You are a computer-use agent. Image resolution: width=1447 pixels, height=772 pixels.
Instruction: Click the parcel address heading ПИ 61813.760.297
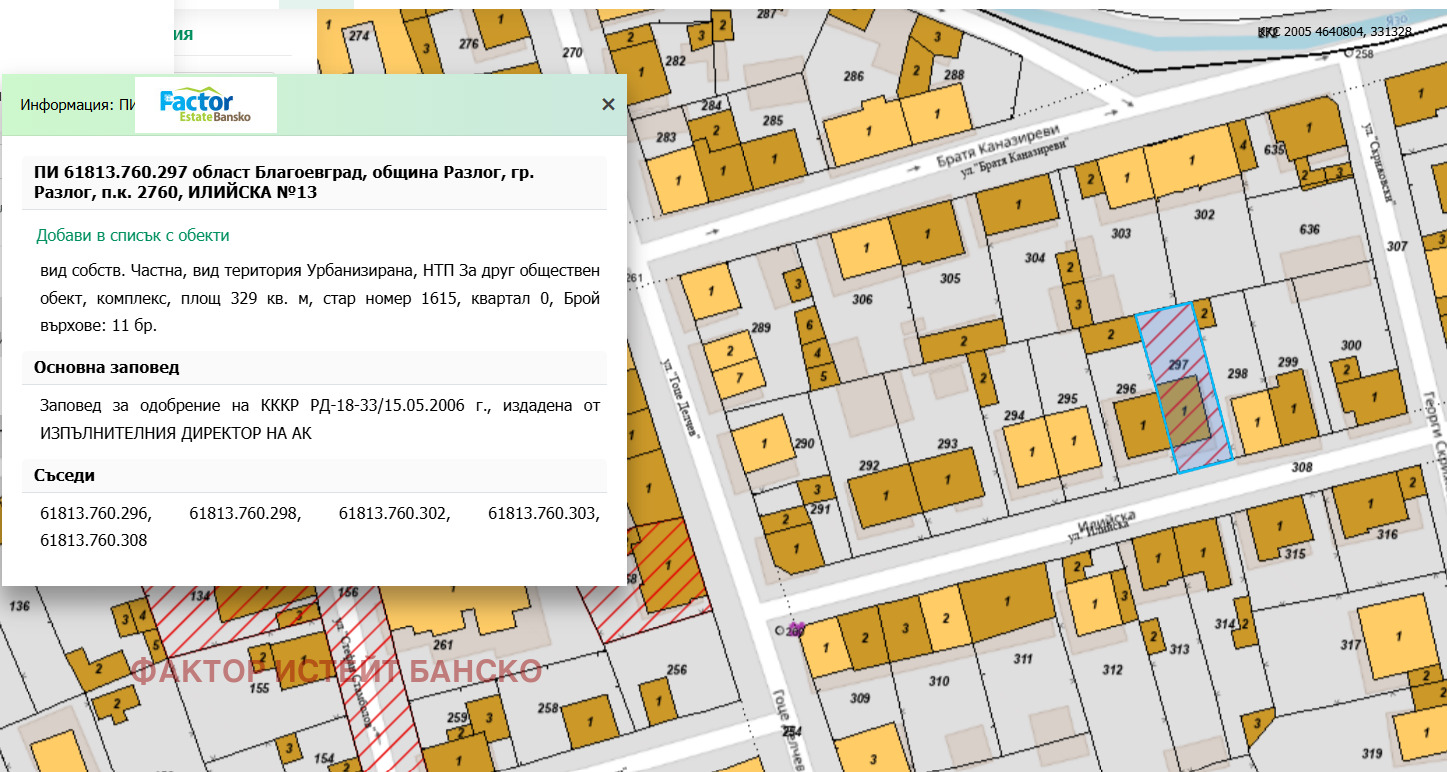(x=284, y=182)
